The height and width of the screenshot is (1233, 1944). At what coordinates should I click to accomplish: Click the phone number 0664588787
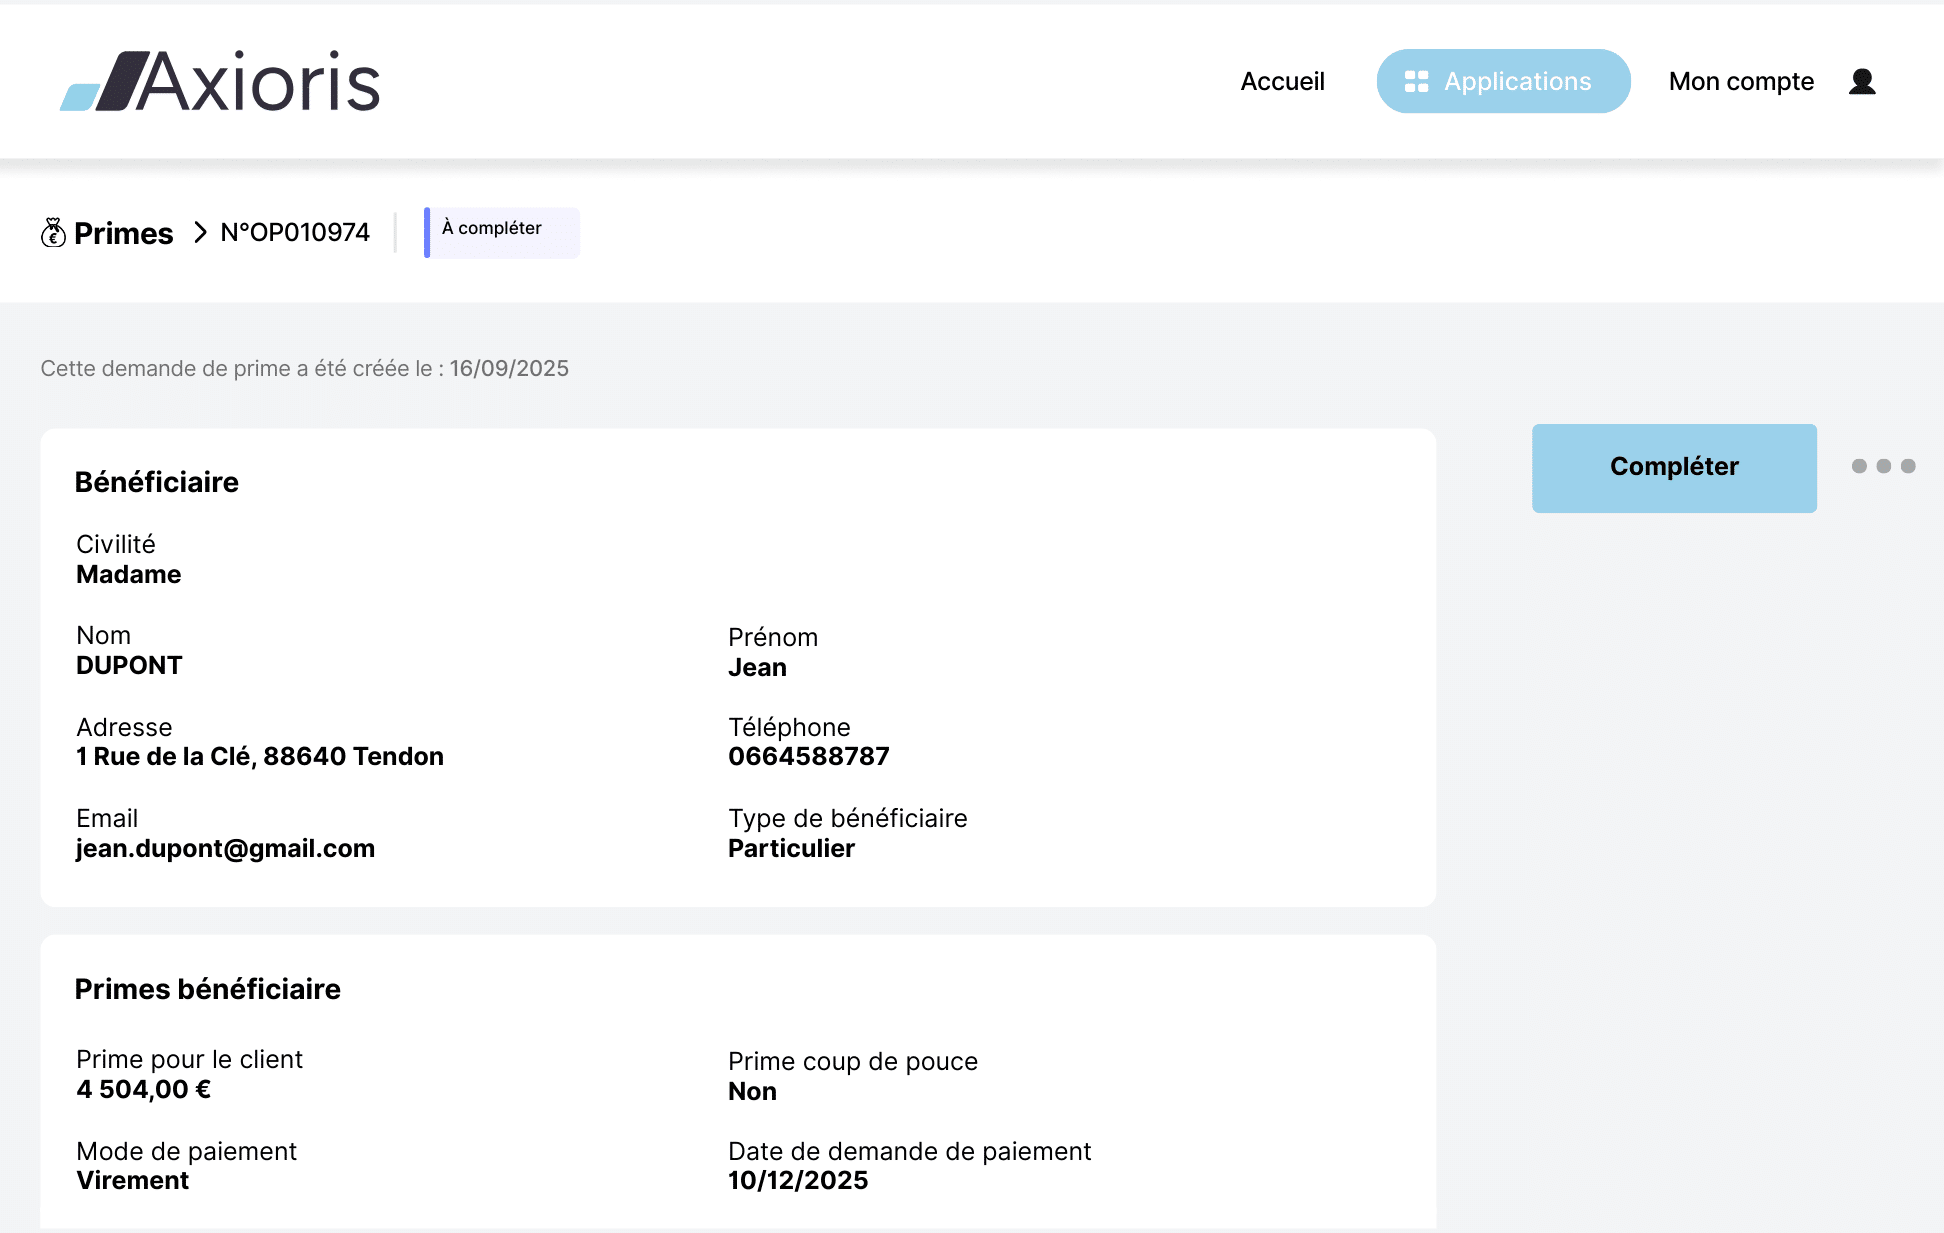click(808, 756)
